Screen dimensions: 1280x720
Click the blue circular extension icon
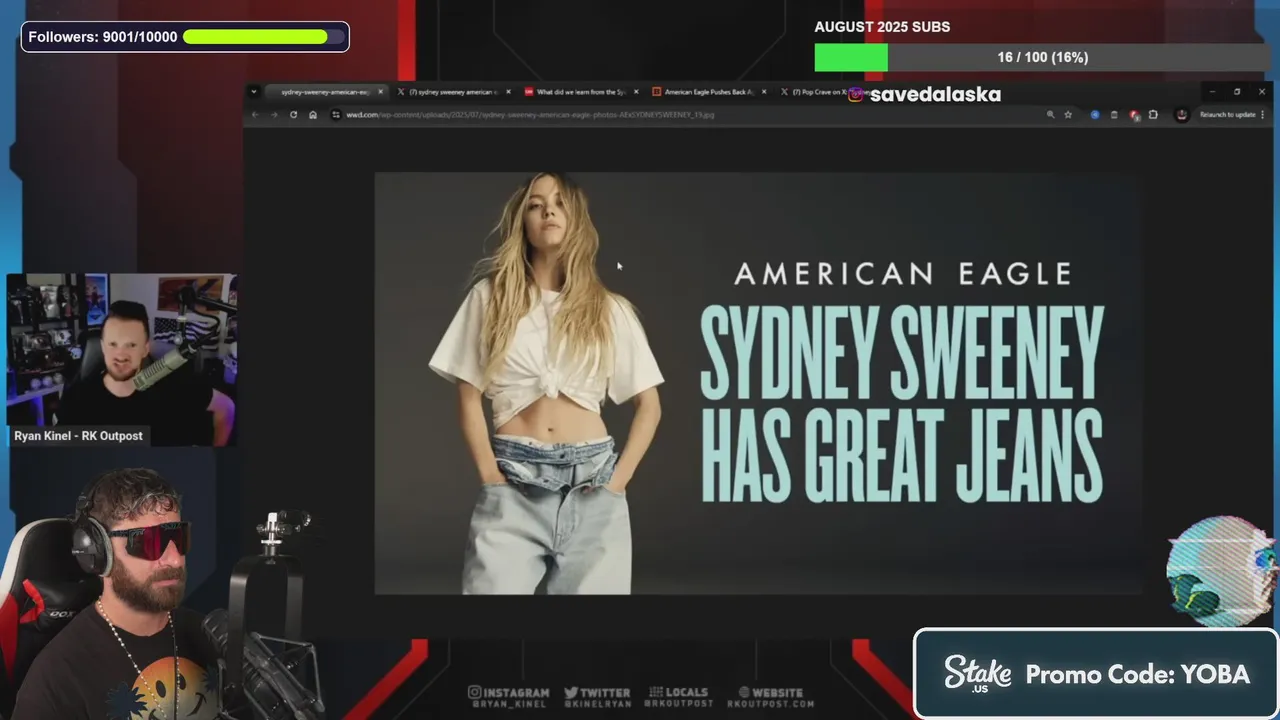click(x=1095, y=115)
